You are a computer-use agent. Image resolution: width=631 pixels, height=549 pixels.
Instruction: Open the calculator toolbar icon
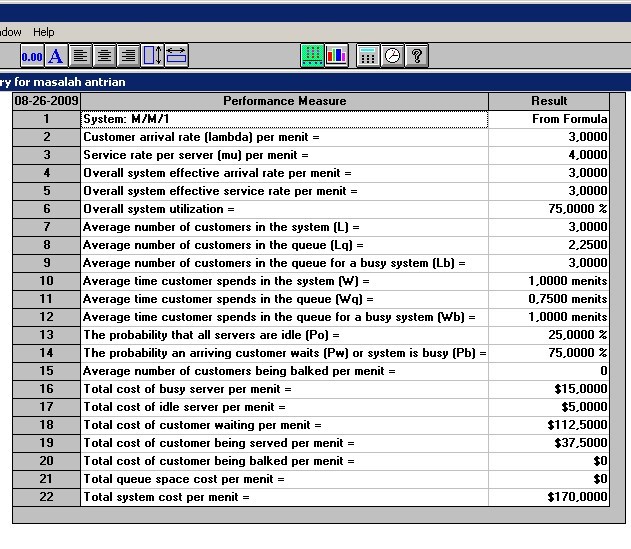pos(368,56)
